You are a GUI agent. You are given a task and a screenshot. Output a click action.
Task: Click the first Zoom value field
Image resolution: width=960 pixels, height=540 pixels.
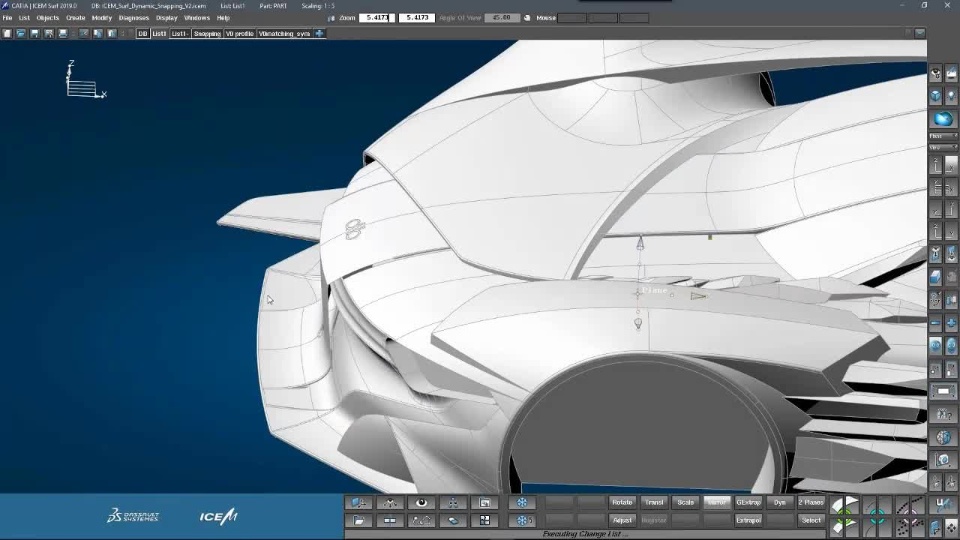point(377,18)
